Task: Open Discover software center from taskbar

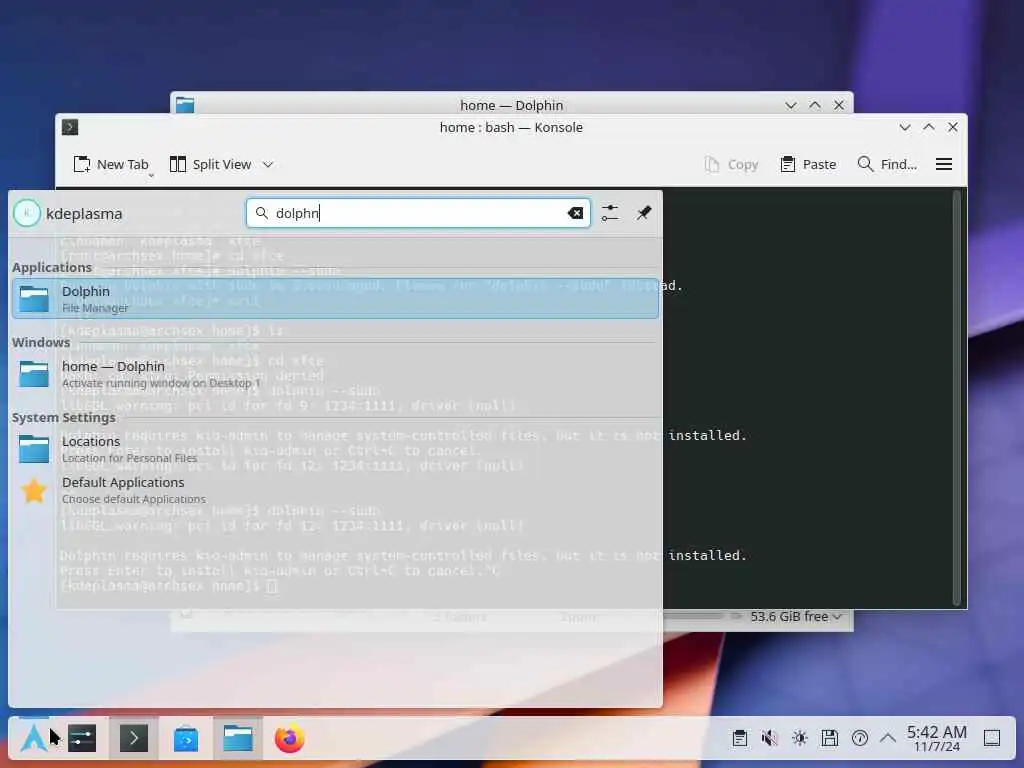Action: pyautogui.click(x=186, y=739)
